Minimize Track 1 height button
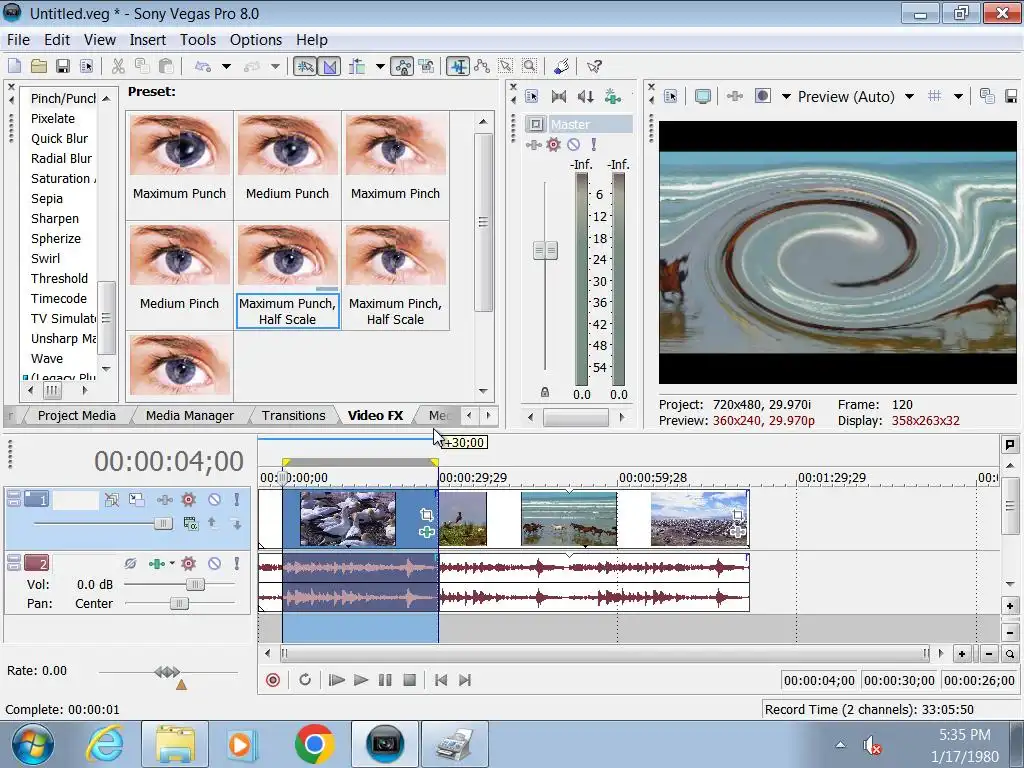The height and width of the screenshot is (768, 1024). [14, 496]
